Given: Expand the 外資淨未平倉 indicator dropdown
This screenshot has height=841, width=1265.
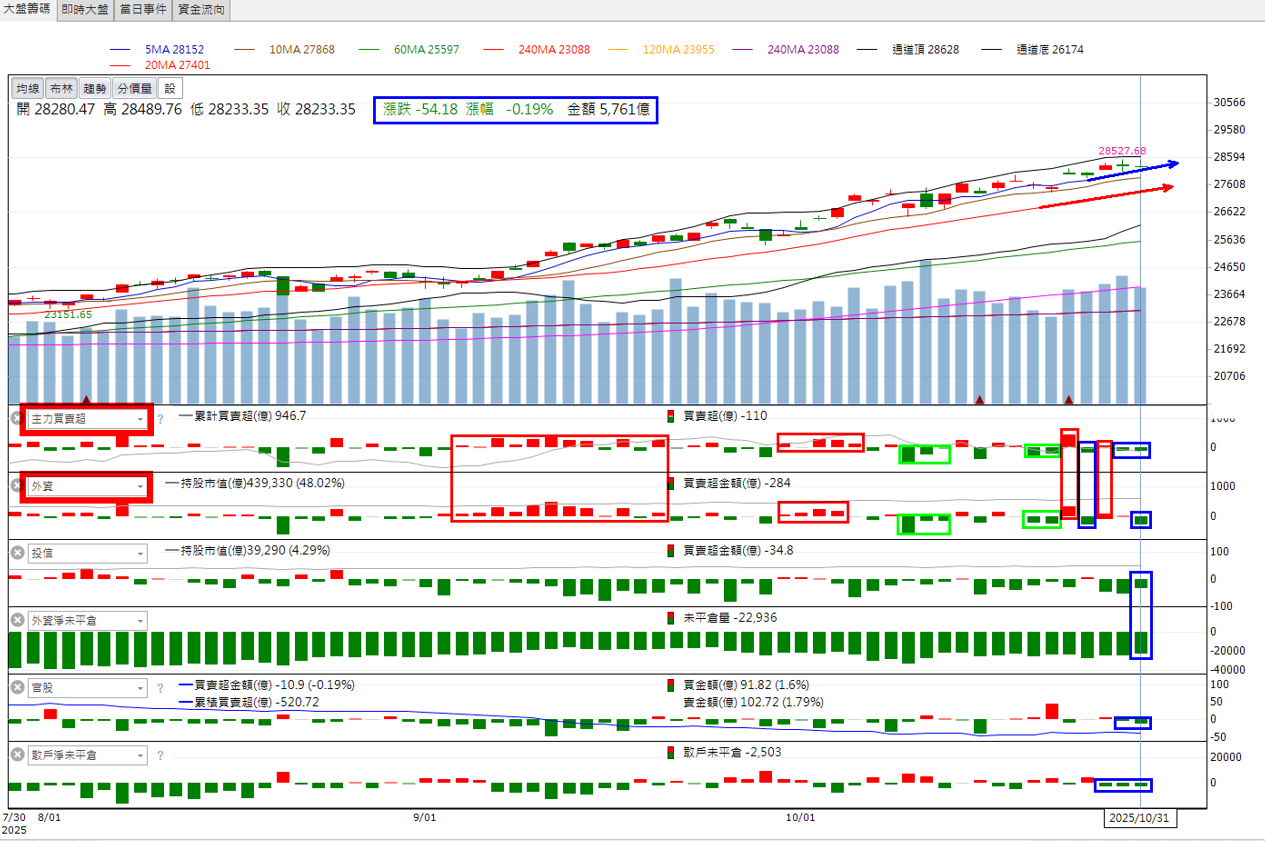Looking at the screenshot, I should tap(87, 621).
